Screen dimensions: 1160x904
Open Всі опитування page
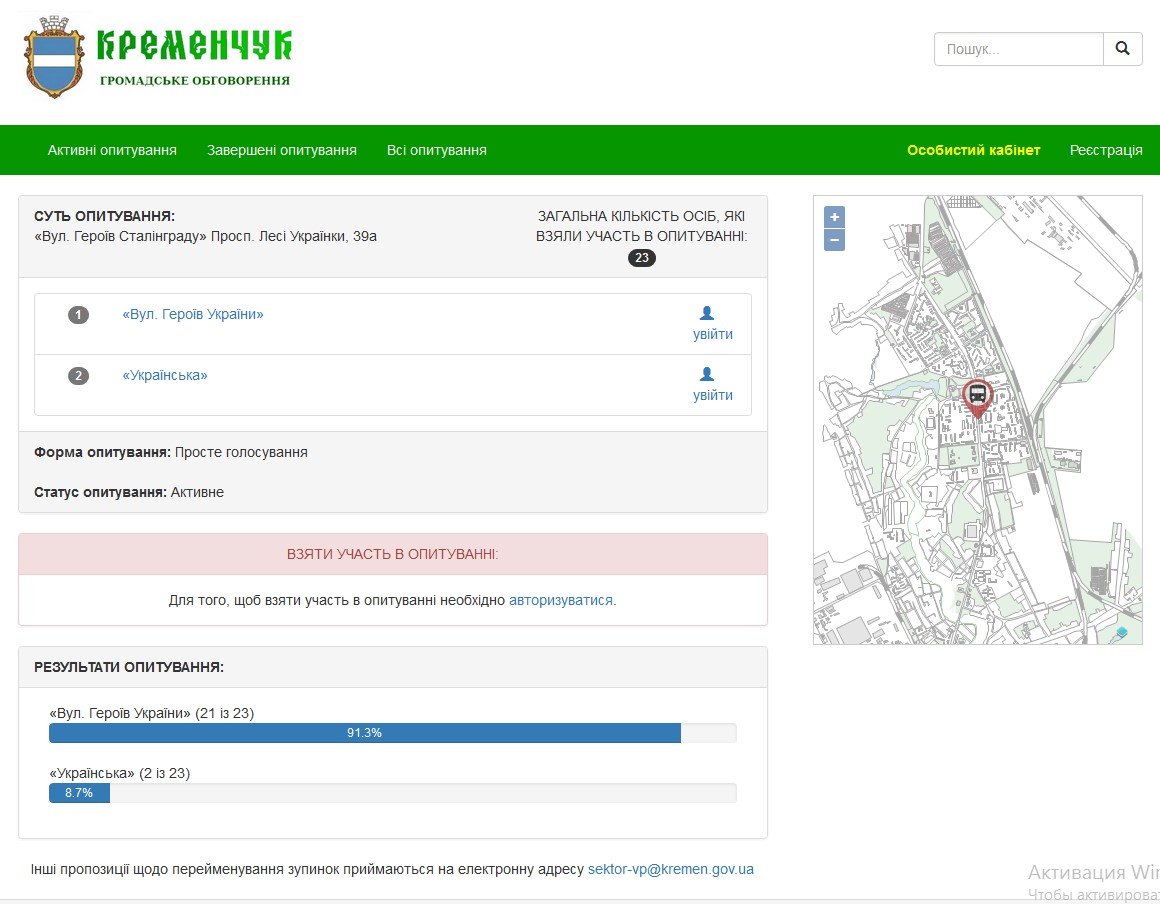click(x=436, y=150)
